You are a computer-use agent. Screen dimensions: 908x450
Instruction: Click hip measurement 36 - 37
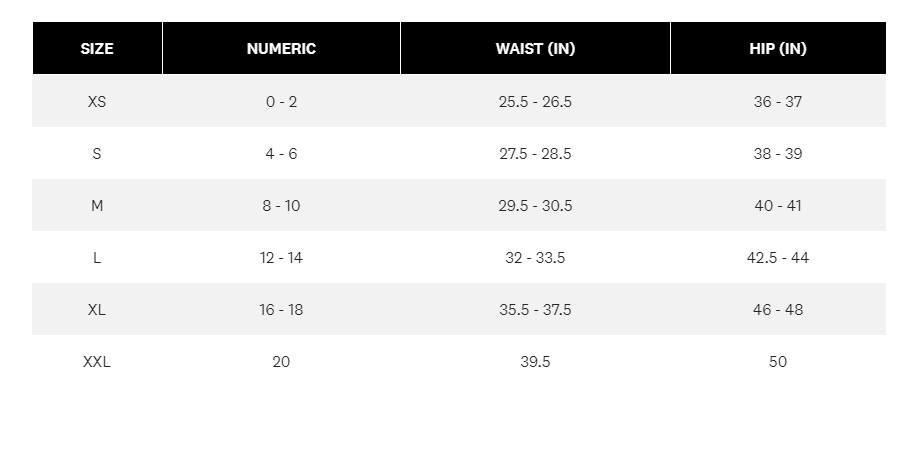[777, 102]
